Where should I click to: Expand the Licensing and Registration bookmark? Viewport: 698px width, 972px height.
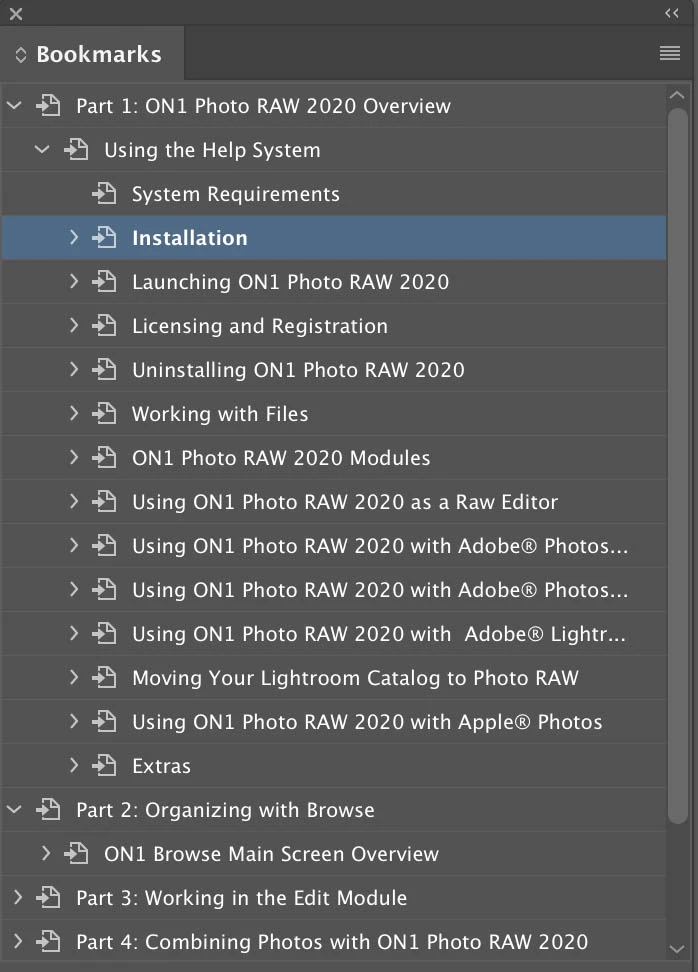point(74,325)
